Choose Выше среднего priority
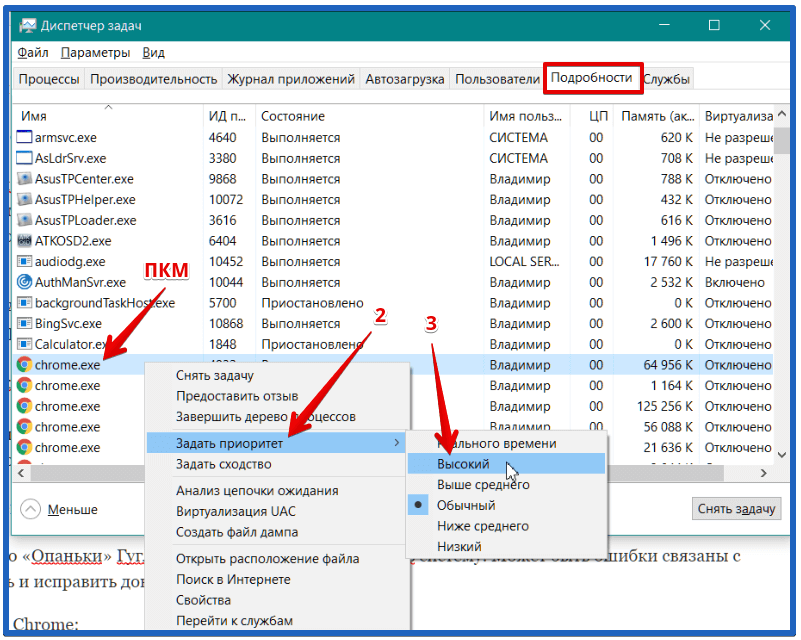The width and height of the screenshot is (801, 640). click(x=506, y=485)
